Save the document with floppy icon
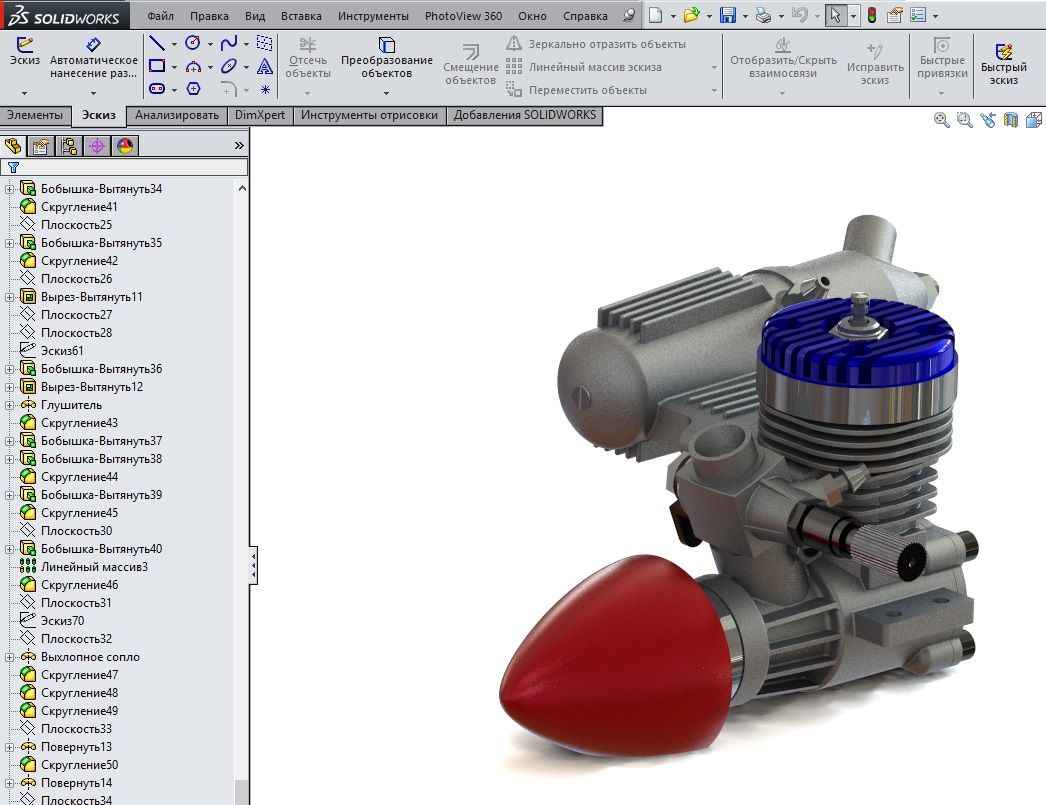The height and width of the screenshot is (805, 1046). 728,15
